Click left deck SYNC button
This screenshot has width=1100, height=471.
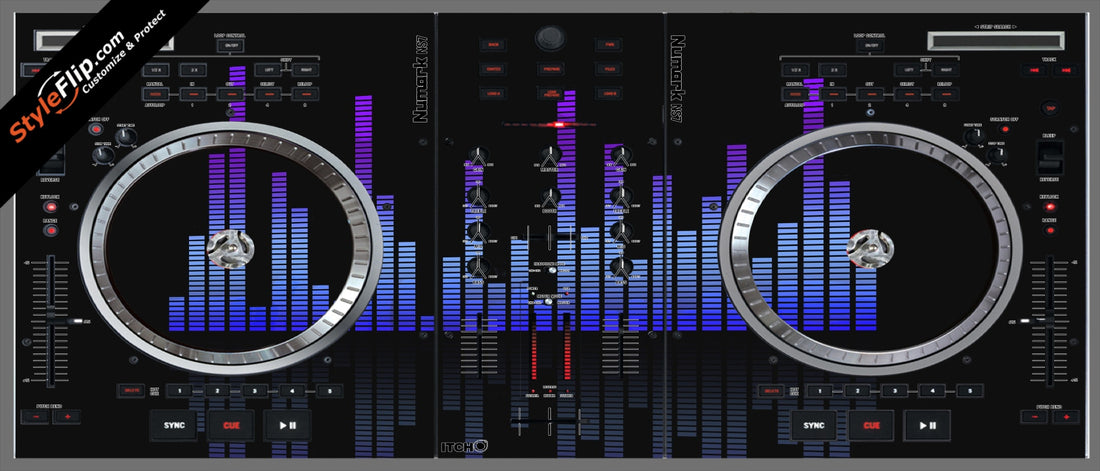173,425
